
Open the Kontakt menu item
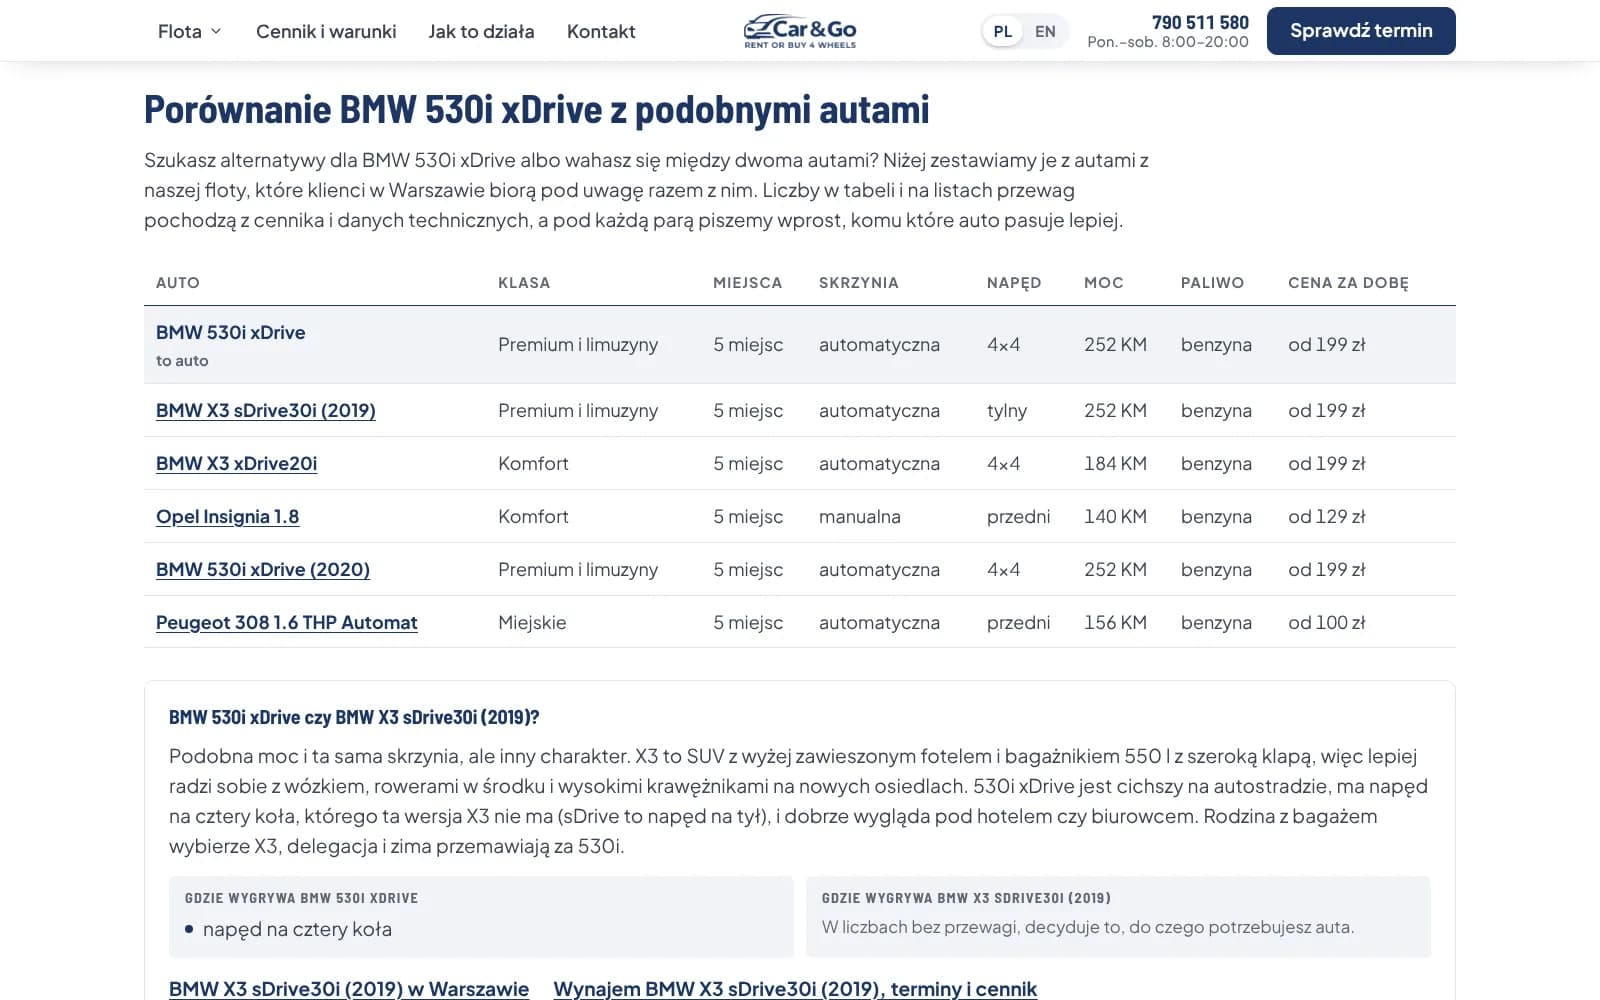point(601,31)
